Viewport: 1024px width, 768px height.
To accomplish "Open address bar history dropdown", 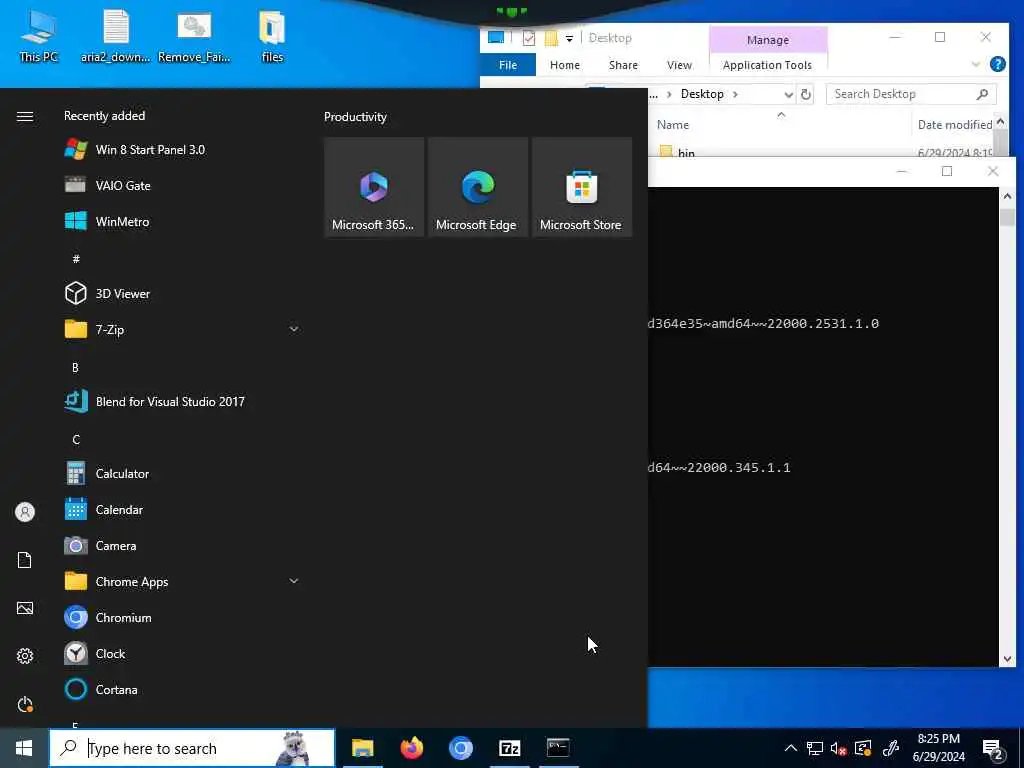I will point(788,94).
